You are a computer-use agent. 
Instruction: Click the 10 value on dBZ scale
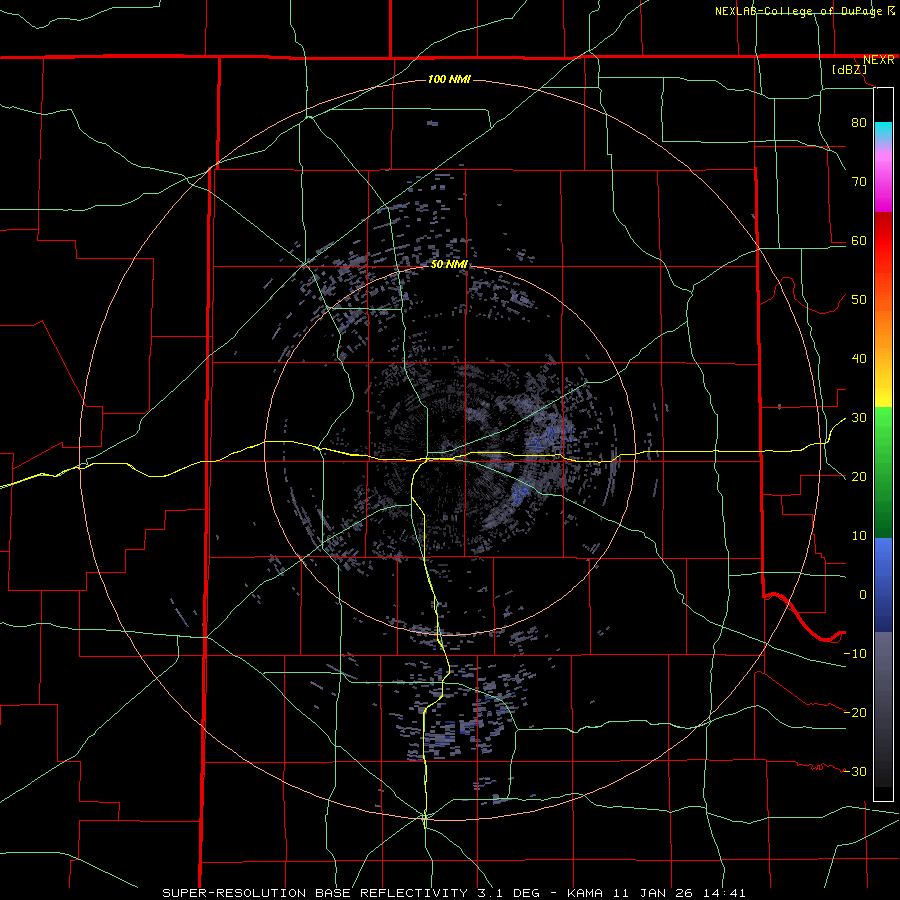tap(859, 536)
